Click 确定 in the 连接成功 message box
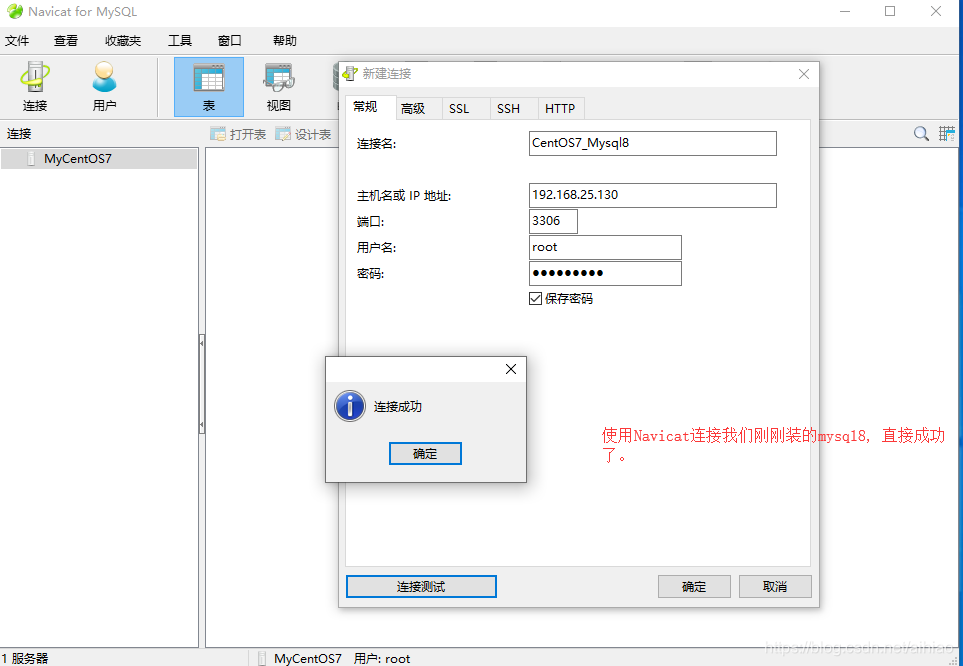 425,453
